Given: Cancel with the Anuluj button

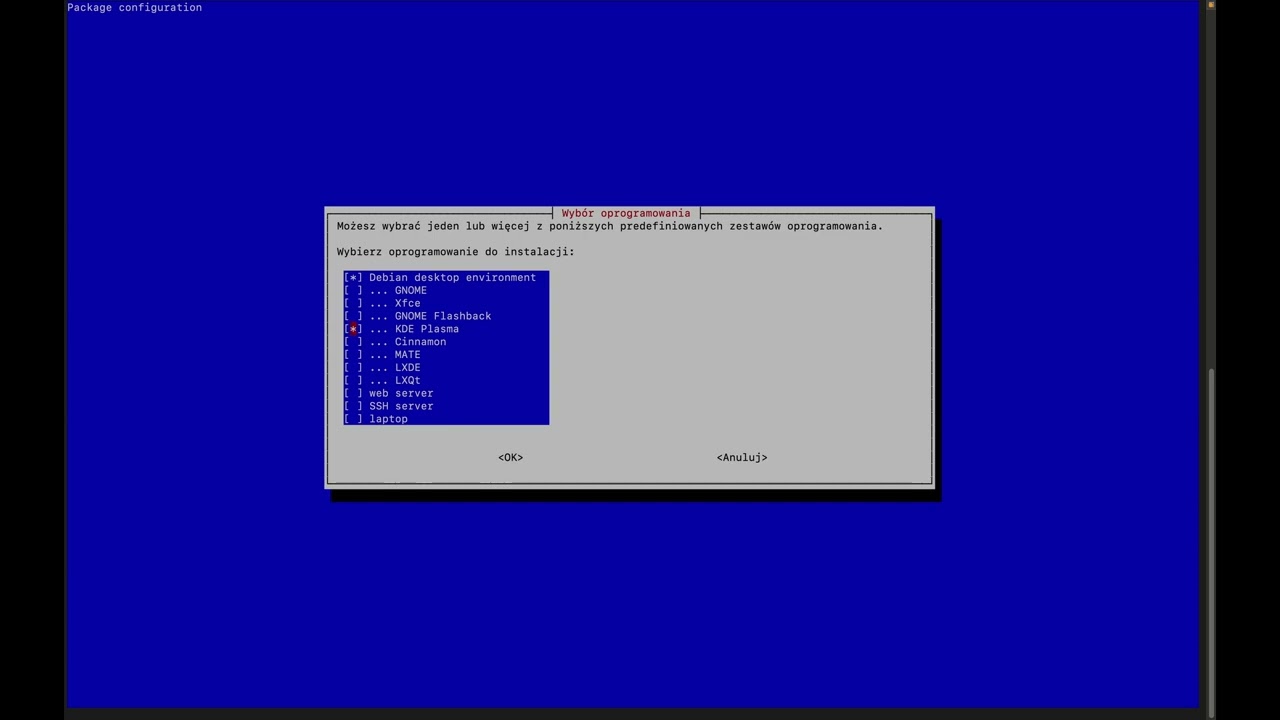Looking at the screenshot, I should click(x=742, y=457).
